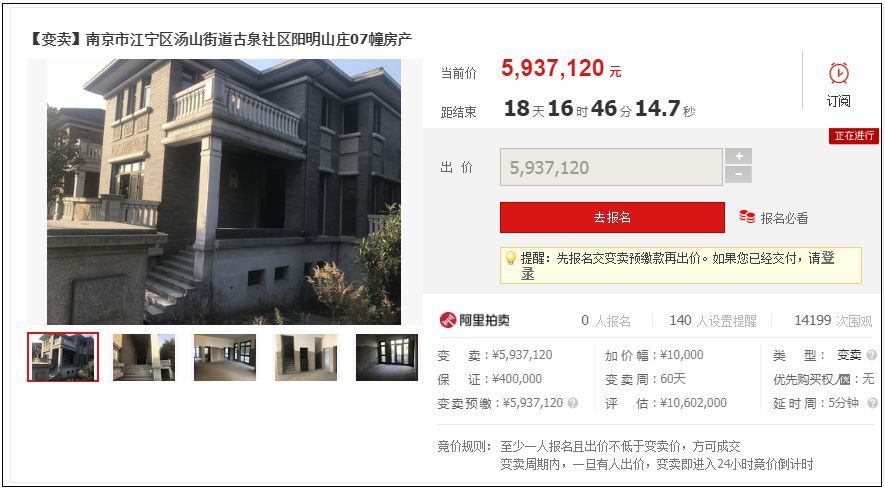885x489 pixels.
Task: Open help icon next to 类型 变卖
Action: (872, 356)
